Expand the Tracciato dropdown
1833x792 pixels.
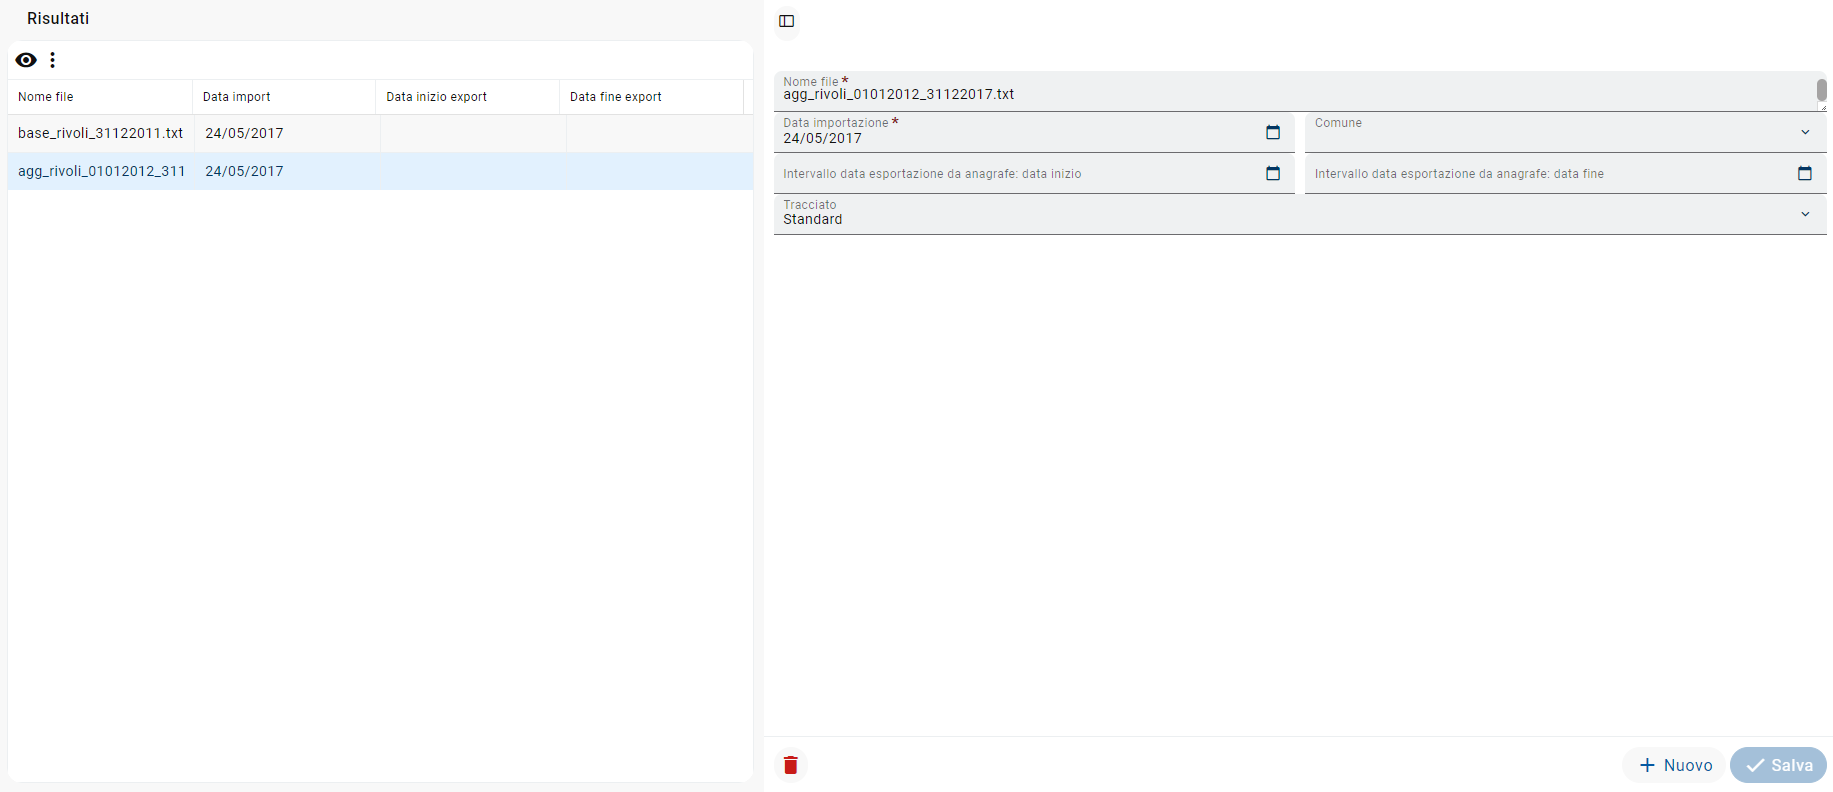pos(1805,214)
